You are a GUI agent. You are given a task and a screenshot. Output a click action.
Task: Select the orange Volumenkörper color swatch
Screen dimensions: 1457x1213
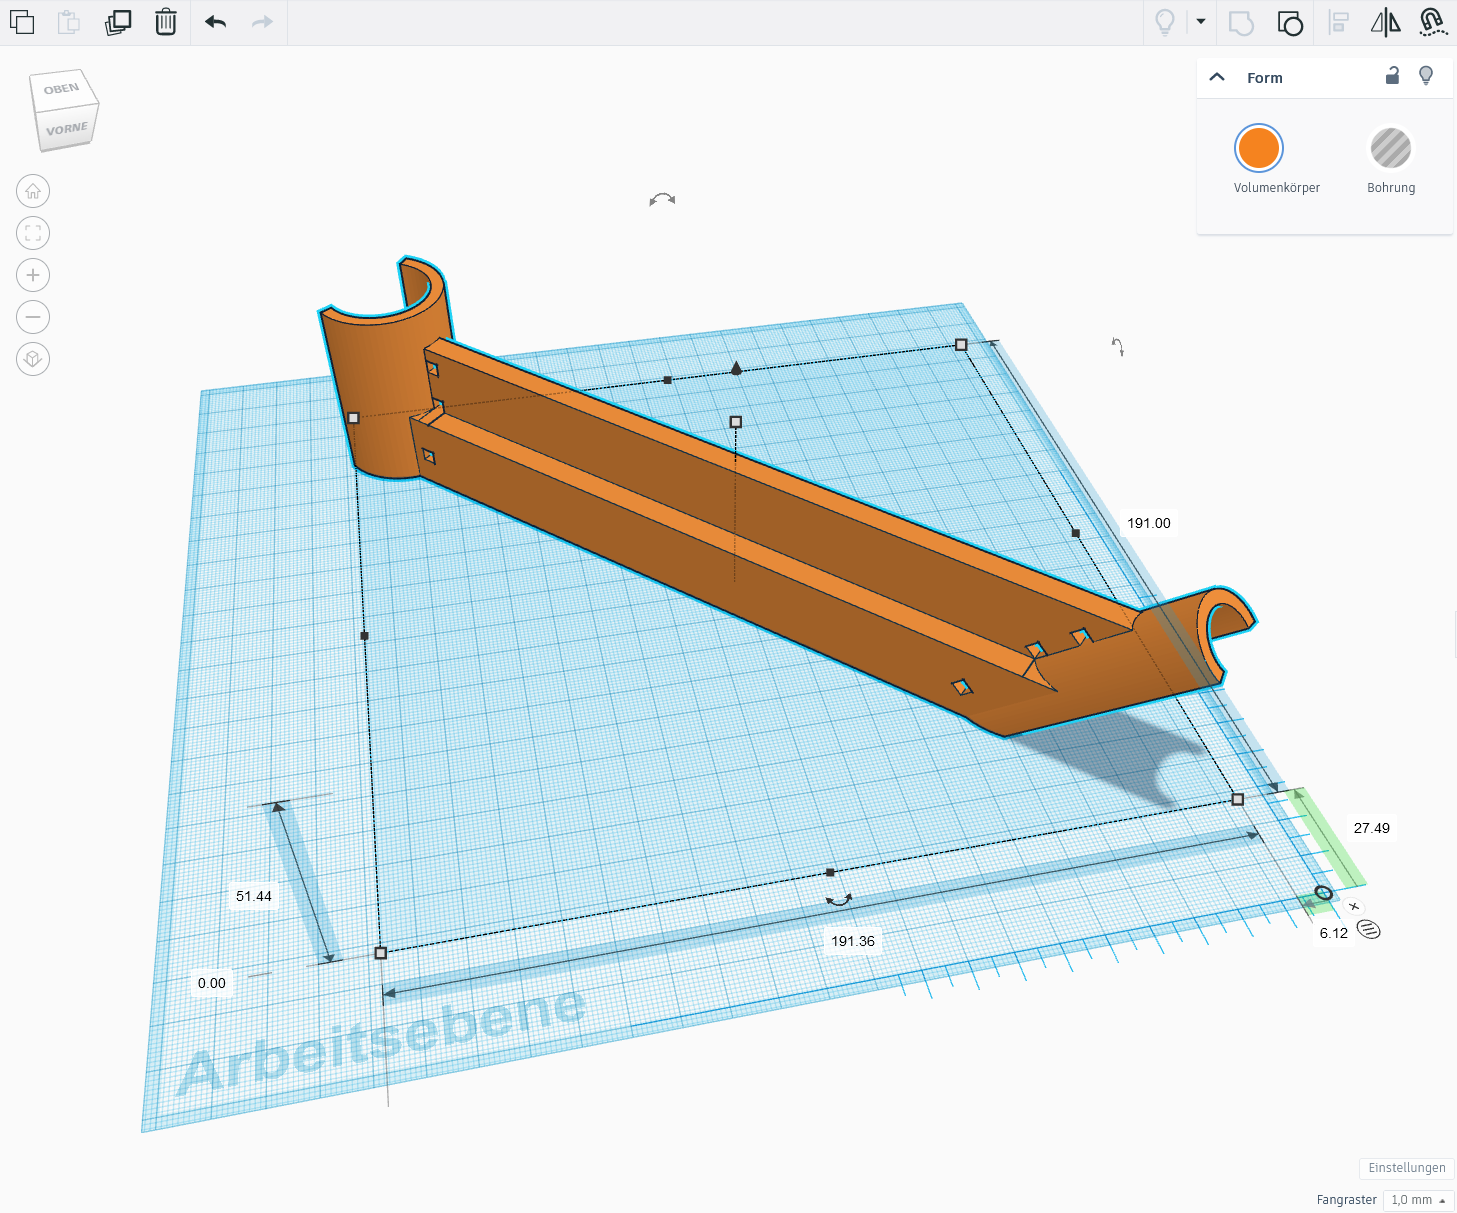coord(1258,148)
